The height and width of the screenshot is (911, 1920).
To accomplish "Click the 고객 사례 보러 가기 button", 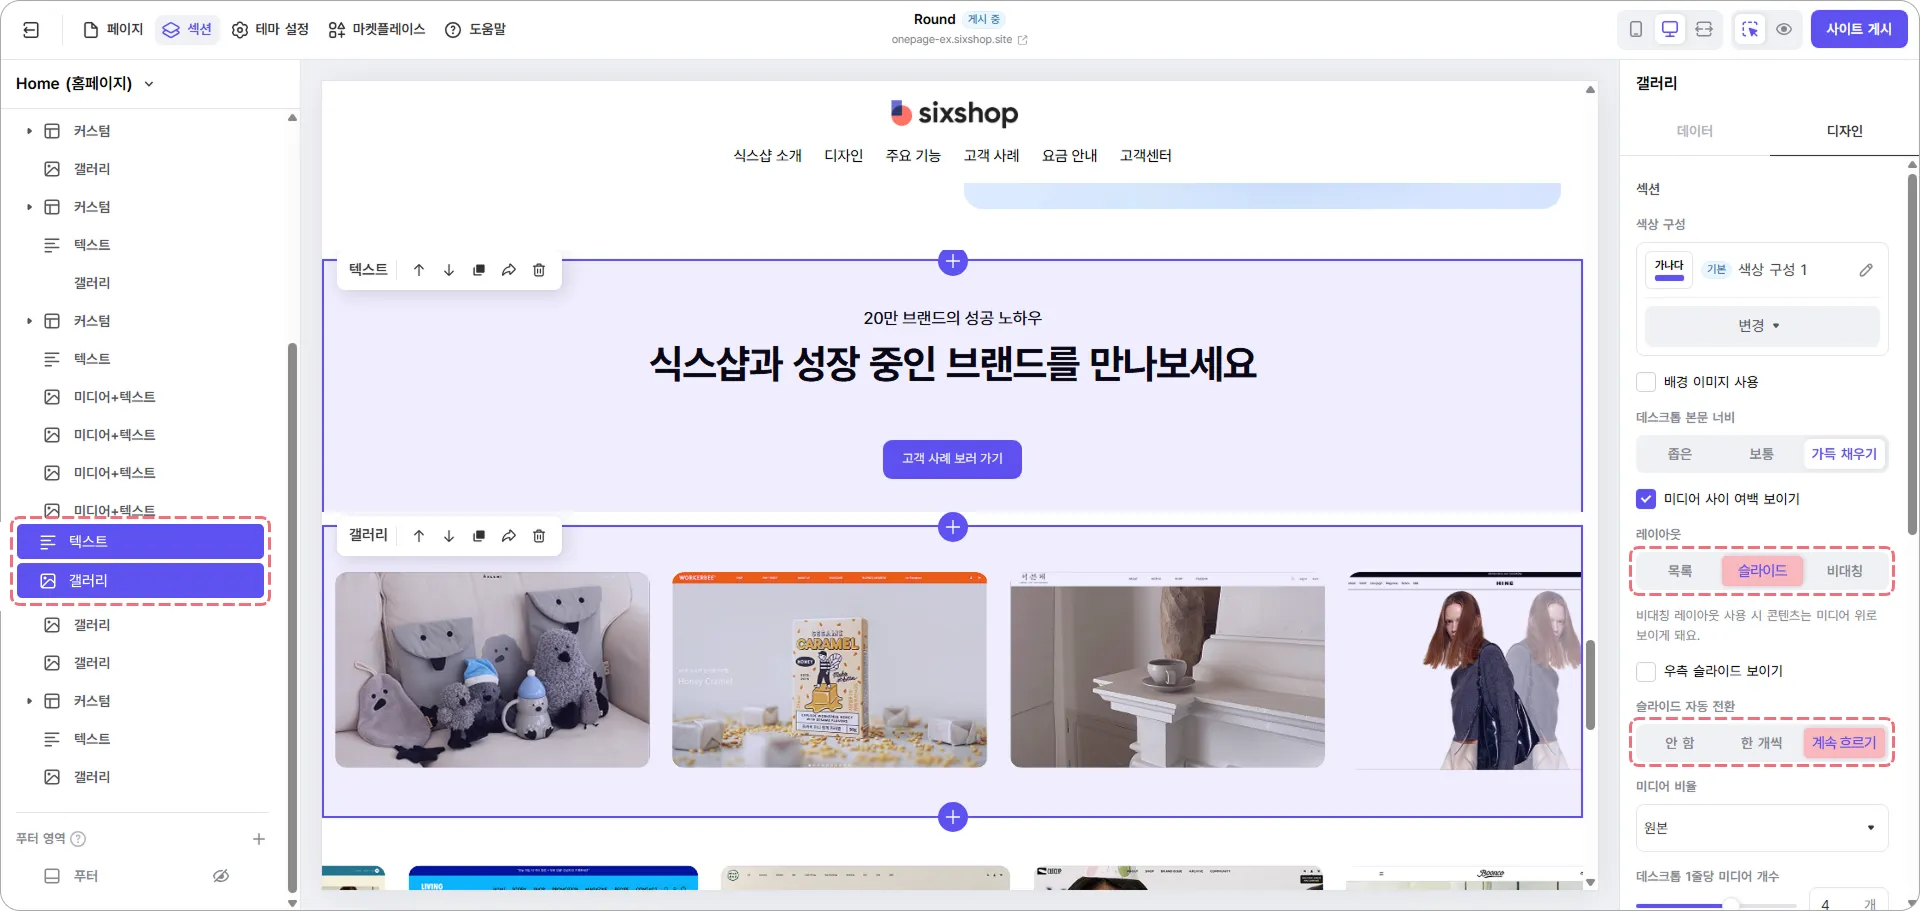I will pos(952,459).
